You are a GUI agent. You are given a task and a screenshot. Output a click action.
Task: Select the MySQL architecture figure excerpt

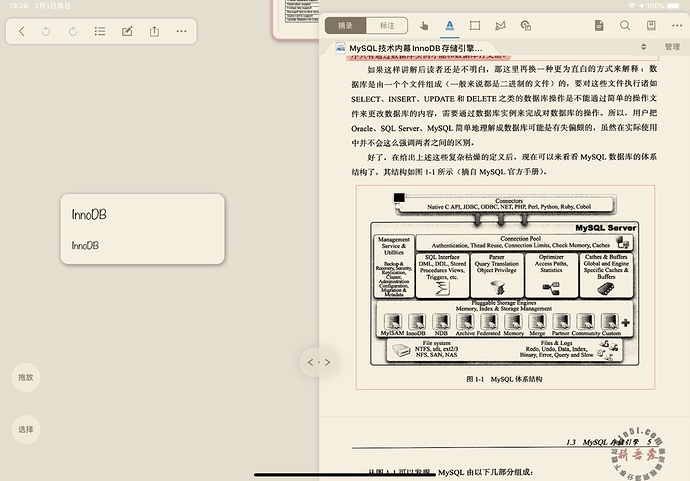pyautogui.click(x=505, y=287)
